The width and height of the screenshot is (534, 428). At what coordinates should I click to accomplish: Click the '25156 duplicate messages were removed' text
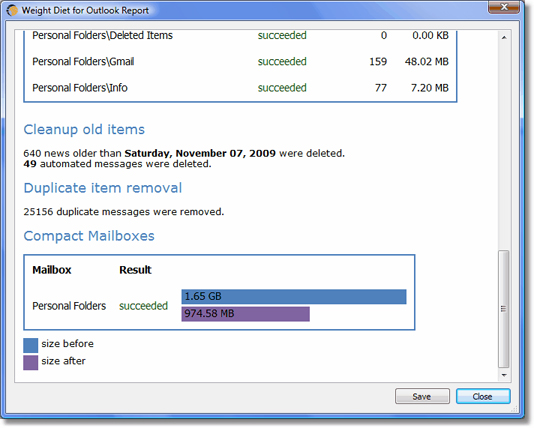click(124, 212)
